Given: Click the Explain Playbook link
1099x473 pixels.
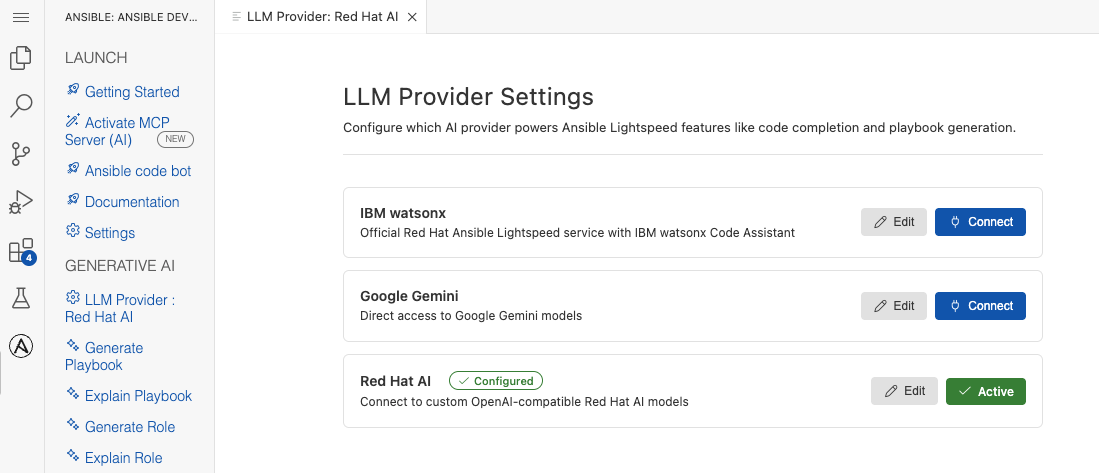Looking at the screenshot, I should pos(130,396).
